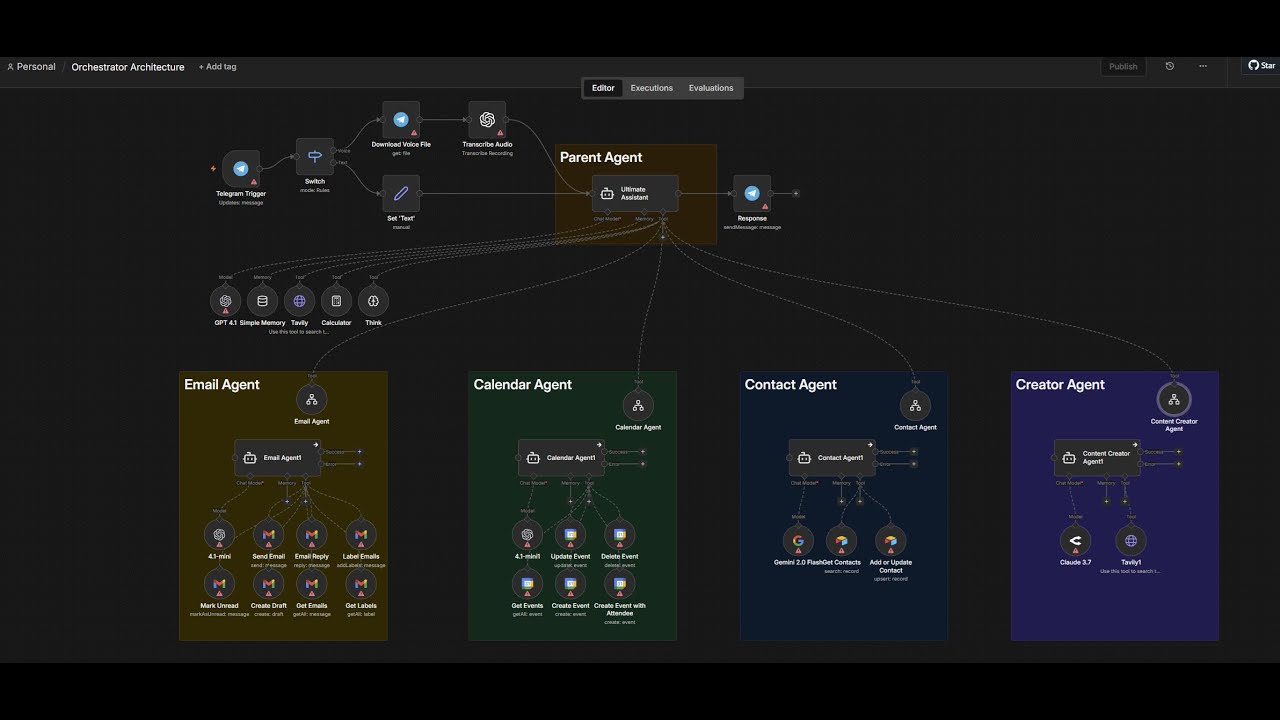Viewport: 1280px width, 720px height.
Task: Open the Claude 3.7 model node
Action: point(1075,541)
